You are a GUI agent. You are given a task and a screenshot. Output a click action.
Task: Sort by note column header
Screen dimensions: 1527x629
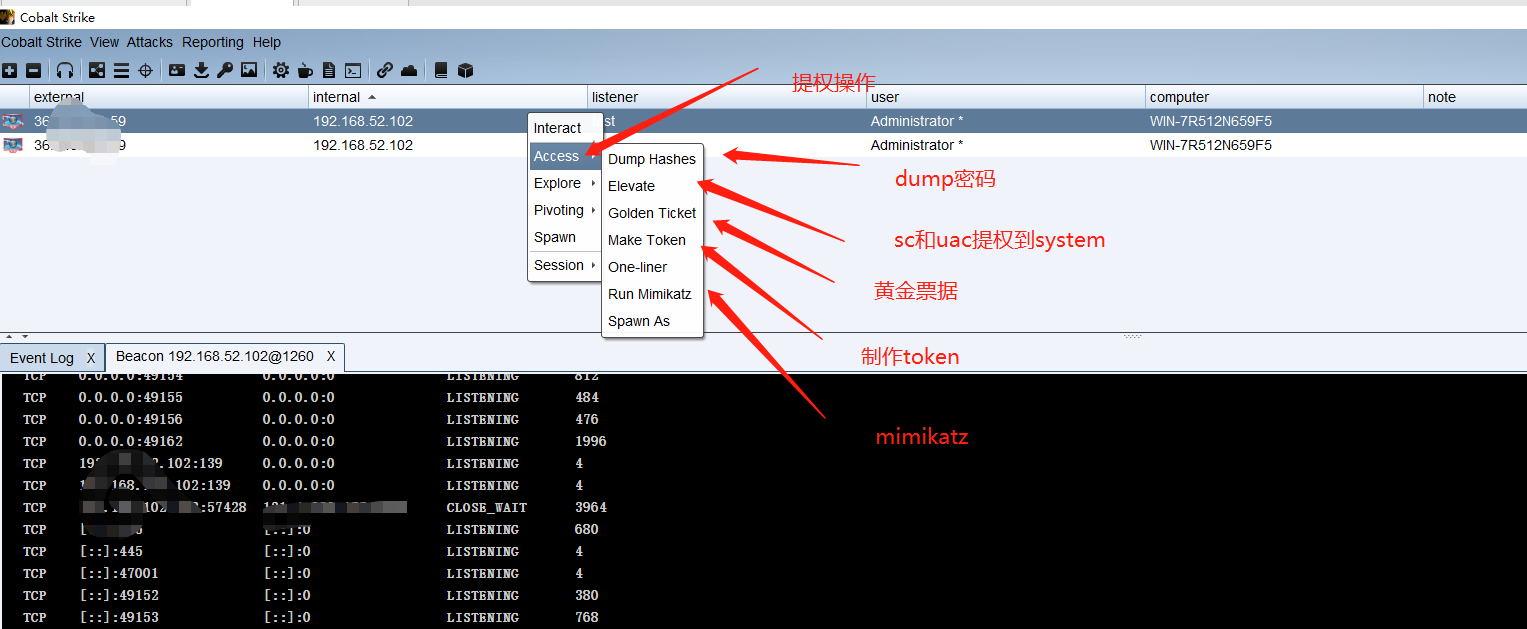(x=1475, y=97)
